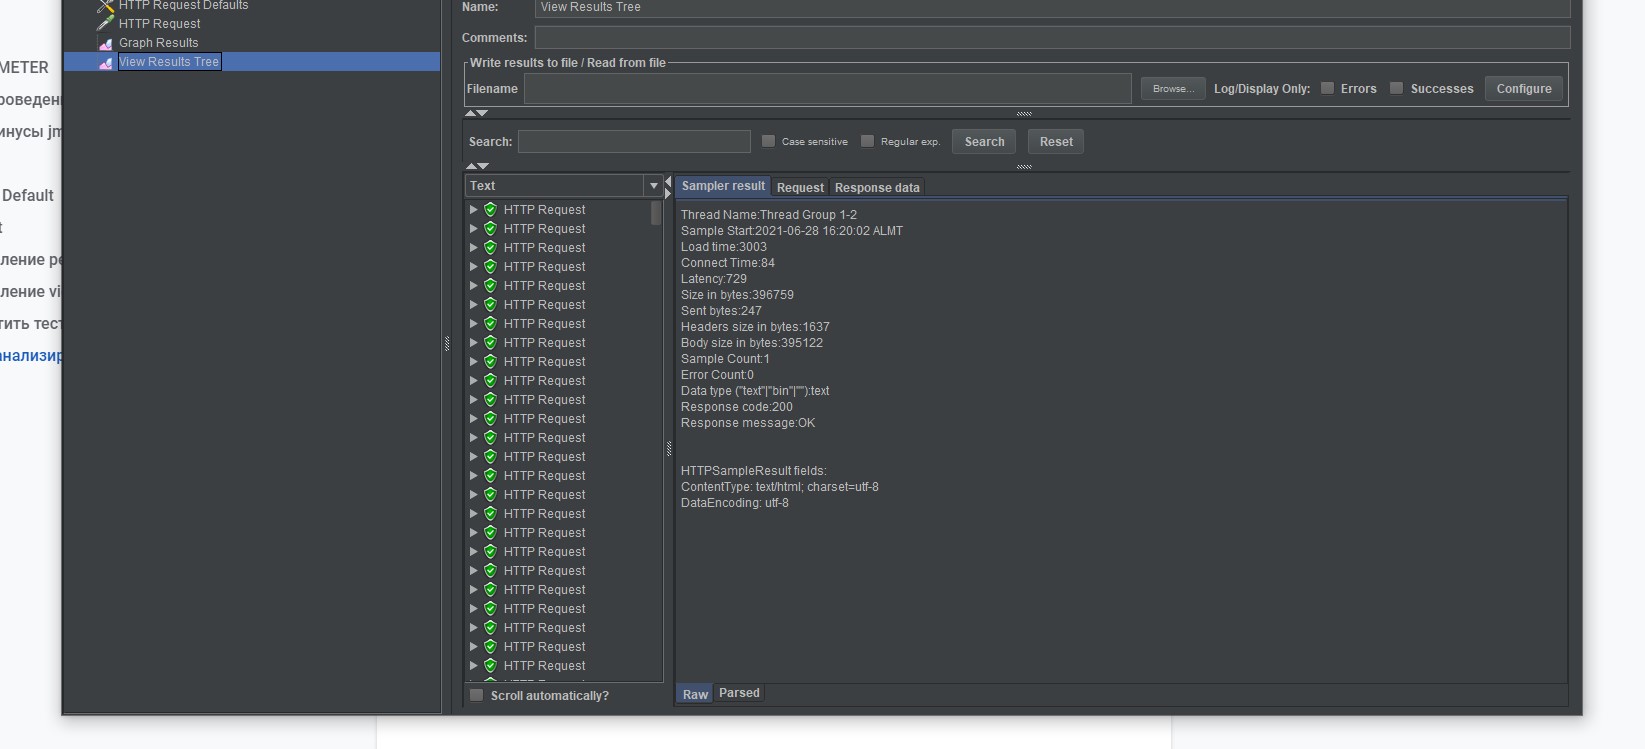Open the Request tab
Viewport: 1645px width, 749px height.
800,188
